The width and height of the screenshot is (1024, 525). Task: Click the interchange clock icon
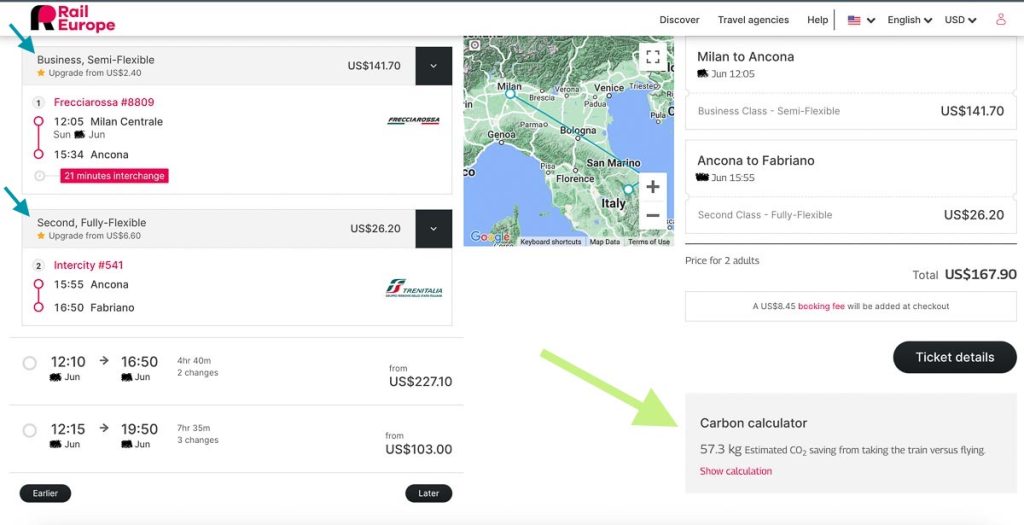40,176
